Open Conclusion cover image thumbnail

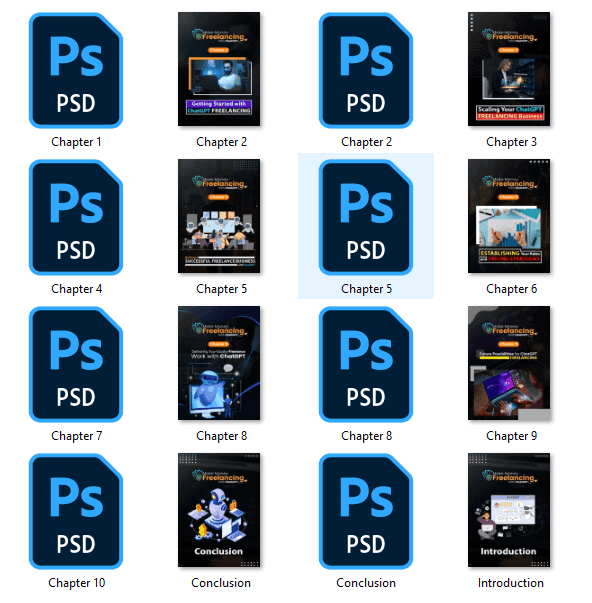point(219,510)
